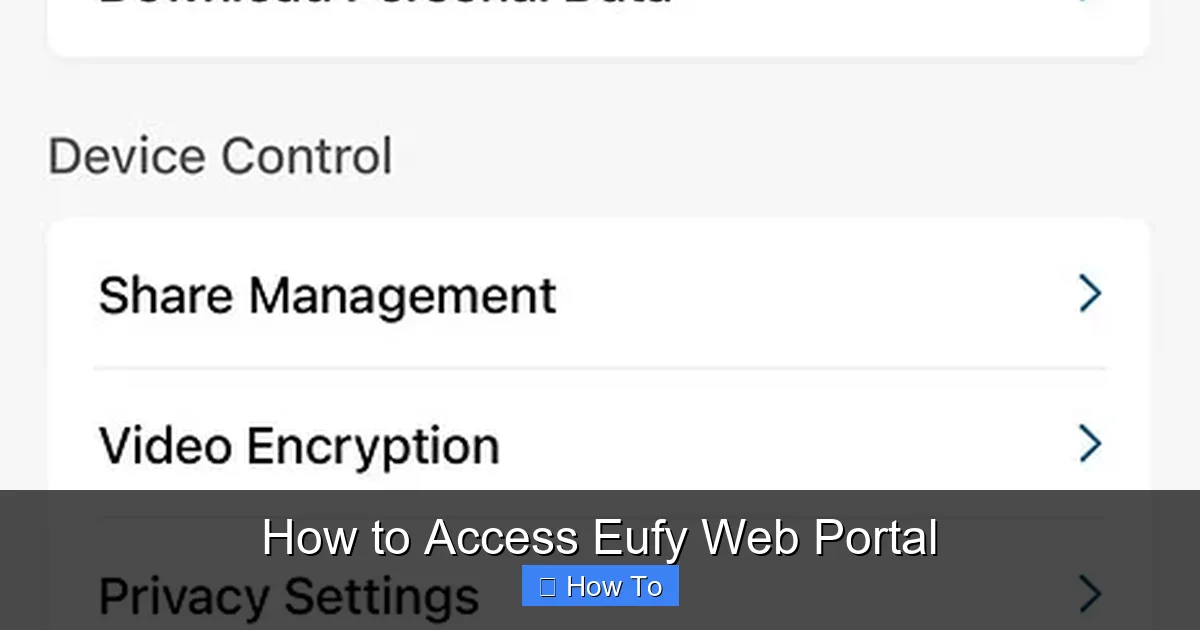
Task: Tap the disclosure arrow on the Video Encryption row
Action: click(x=1091, y=443)
